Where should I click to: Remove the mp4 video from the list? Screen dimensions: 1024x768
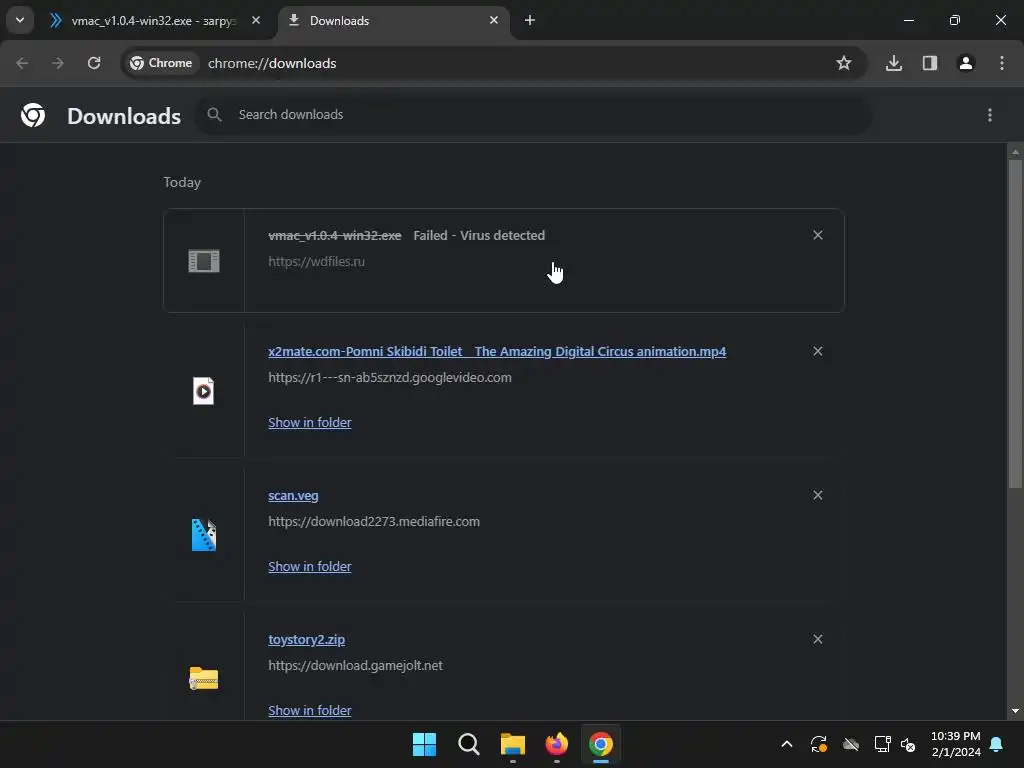click(x=818, y=351)
